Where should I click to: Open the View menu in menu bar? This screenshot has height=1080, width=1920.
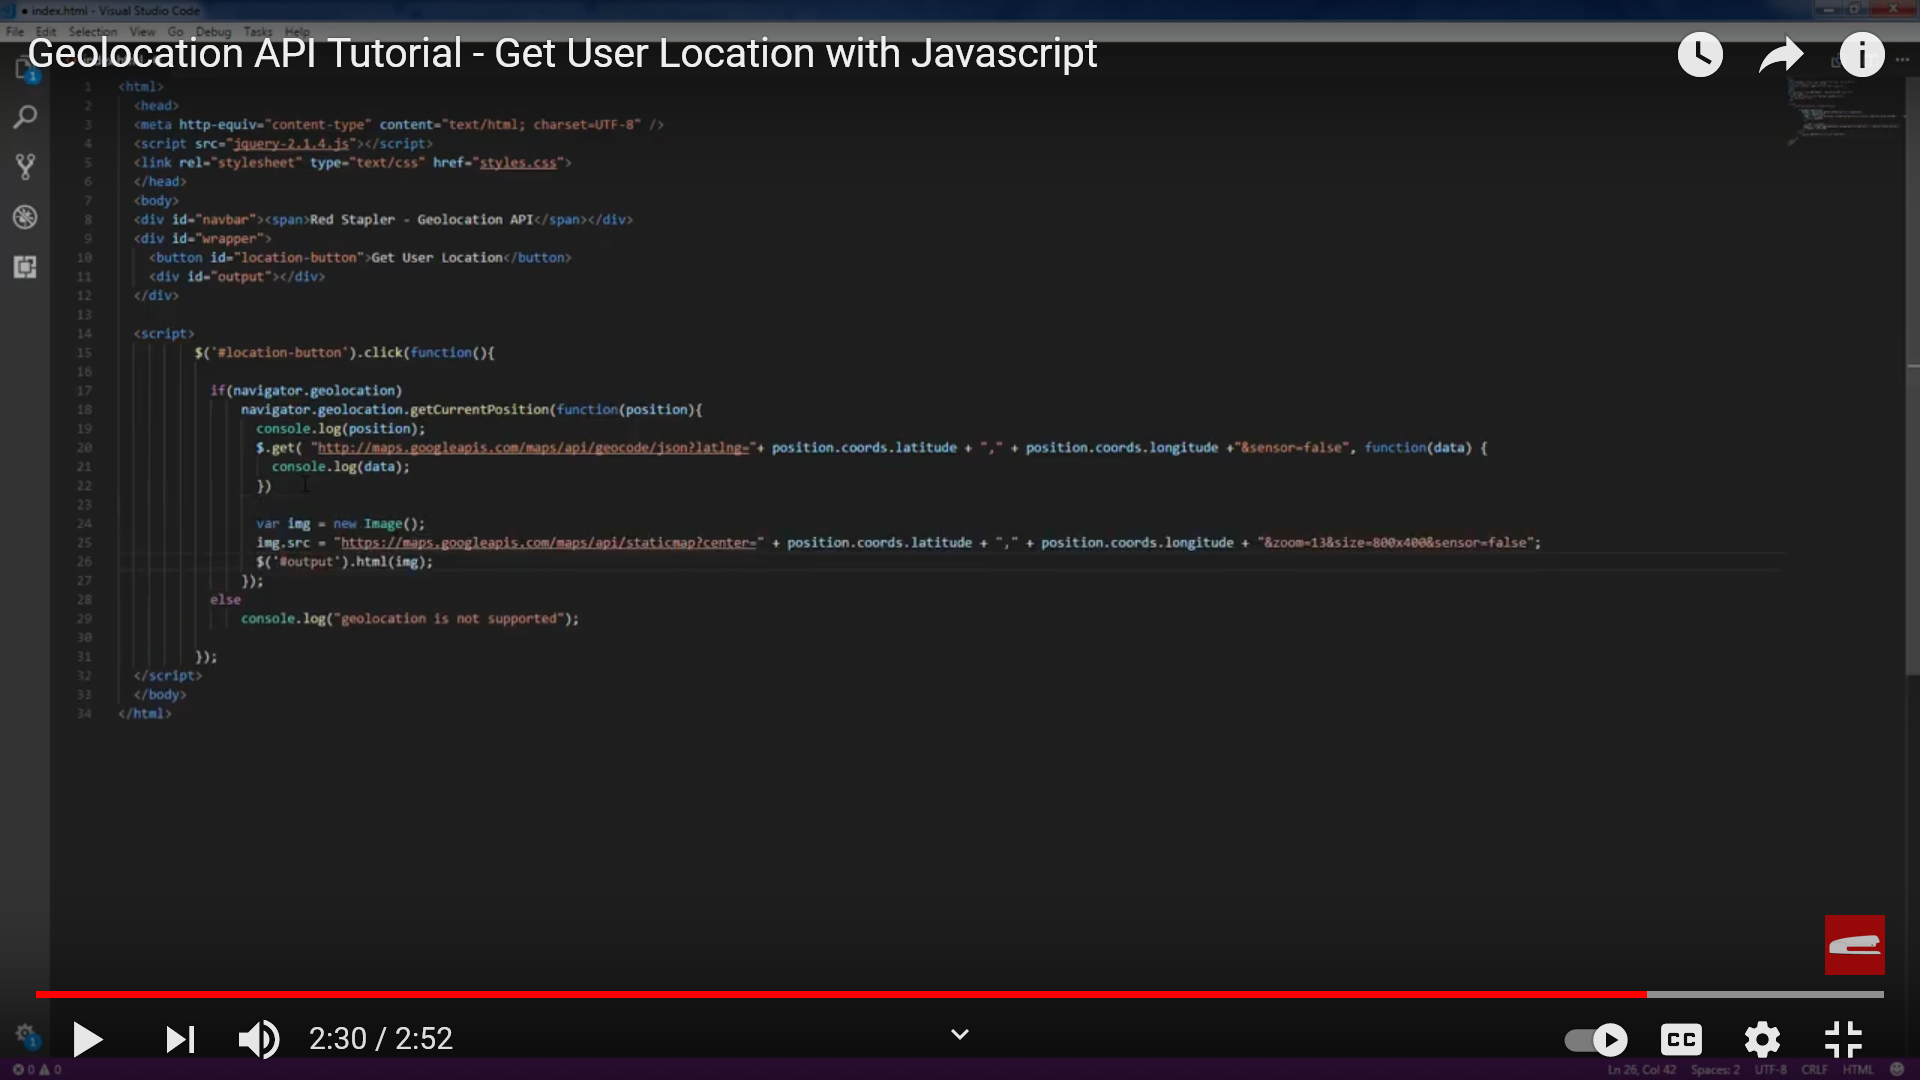(142, 32)
